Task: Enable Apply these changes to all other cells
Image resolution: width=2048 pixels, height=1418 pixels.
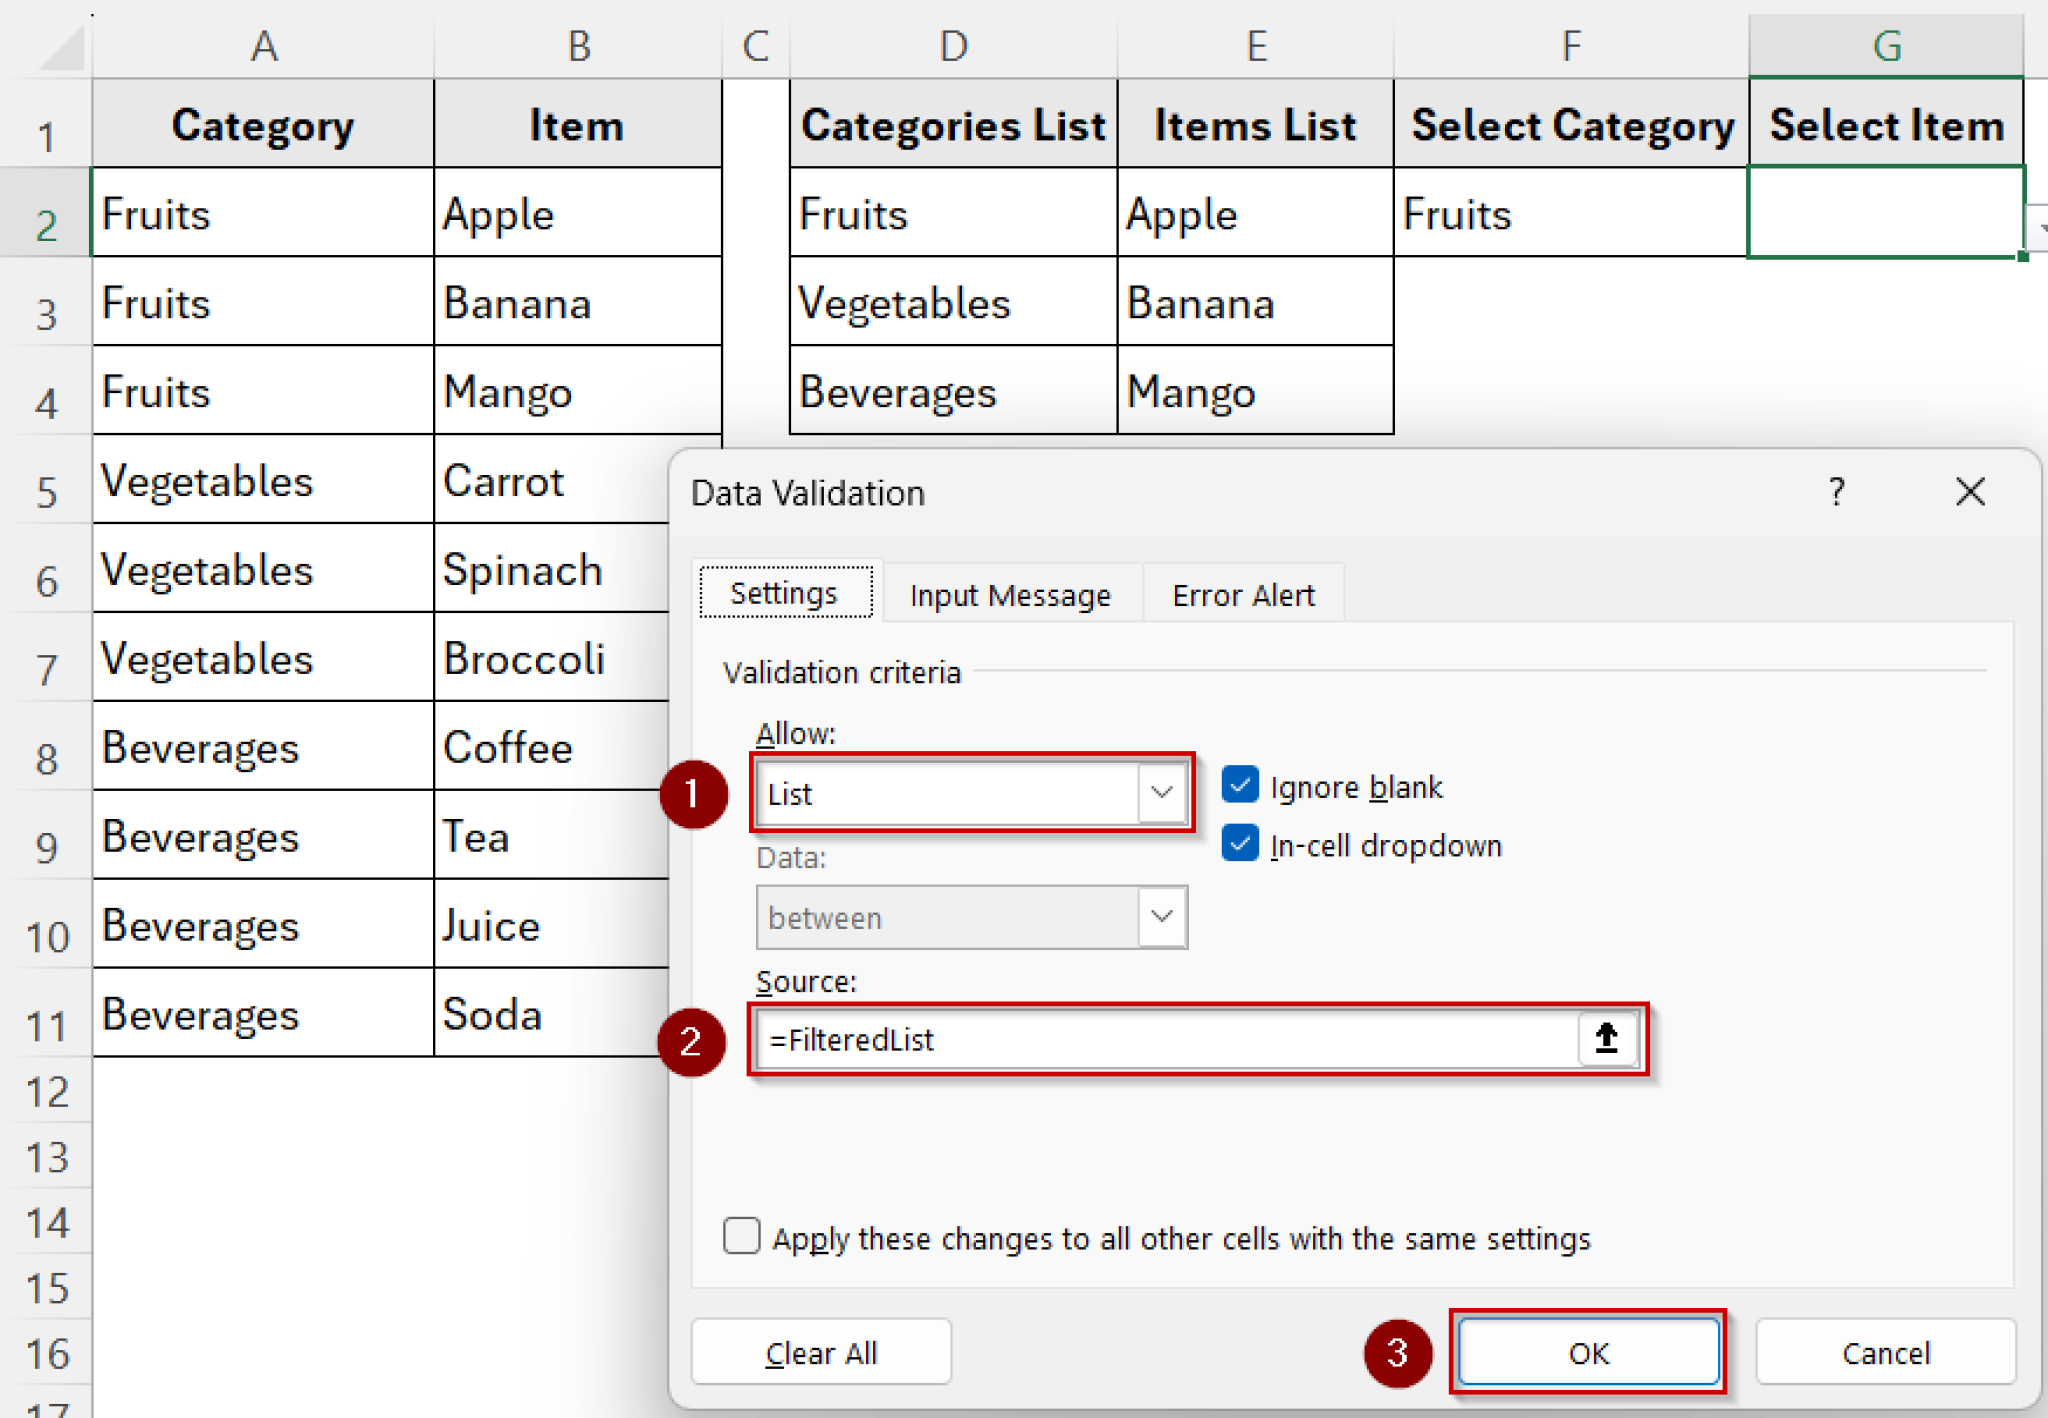Action: click(741, 1237)
